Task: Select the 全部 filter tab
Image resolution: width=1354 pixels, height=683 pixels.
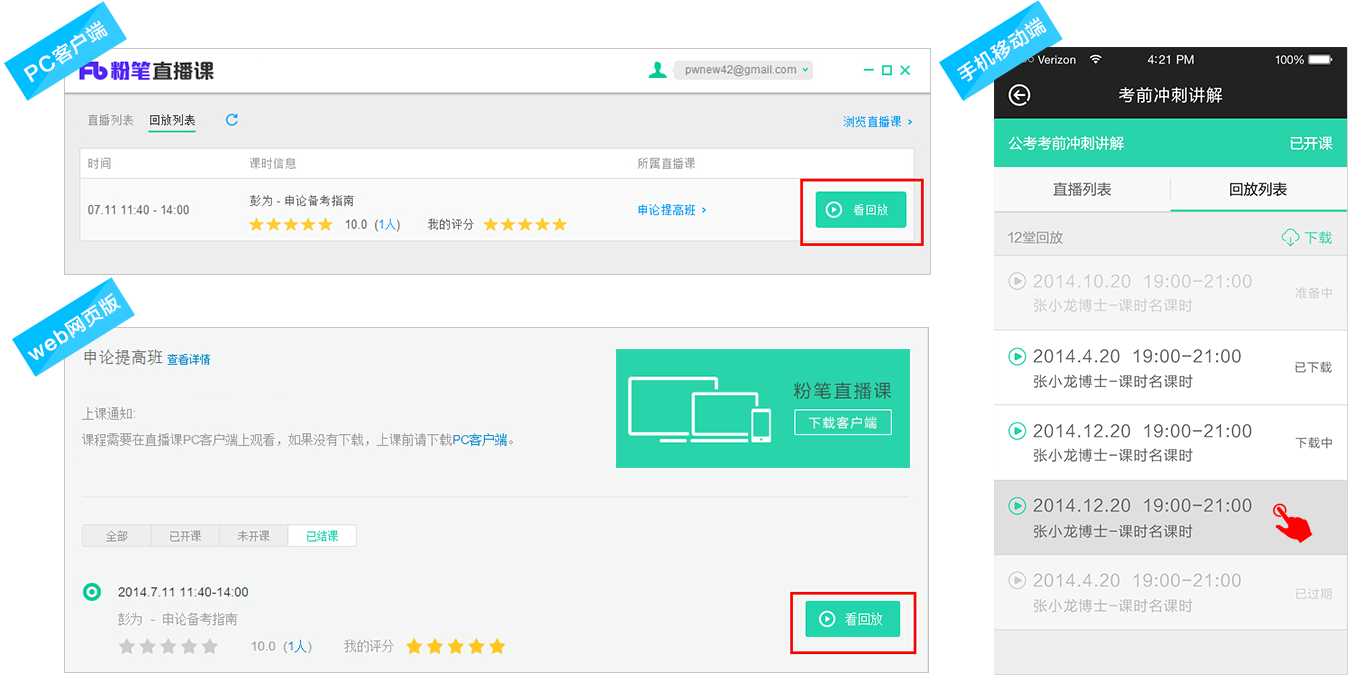Action: [117, 536]
